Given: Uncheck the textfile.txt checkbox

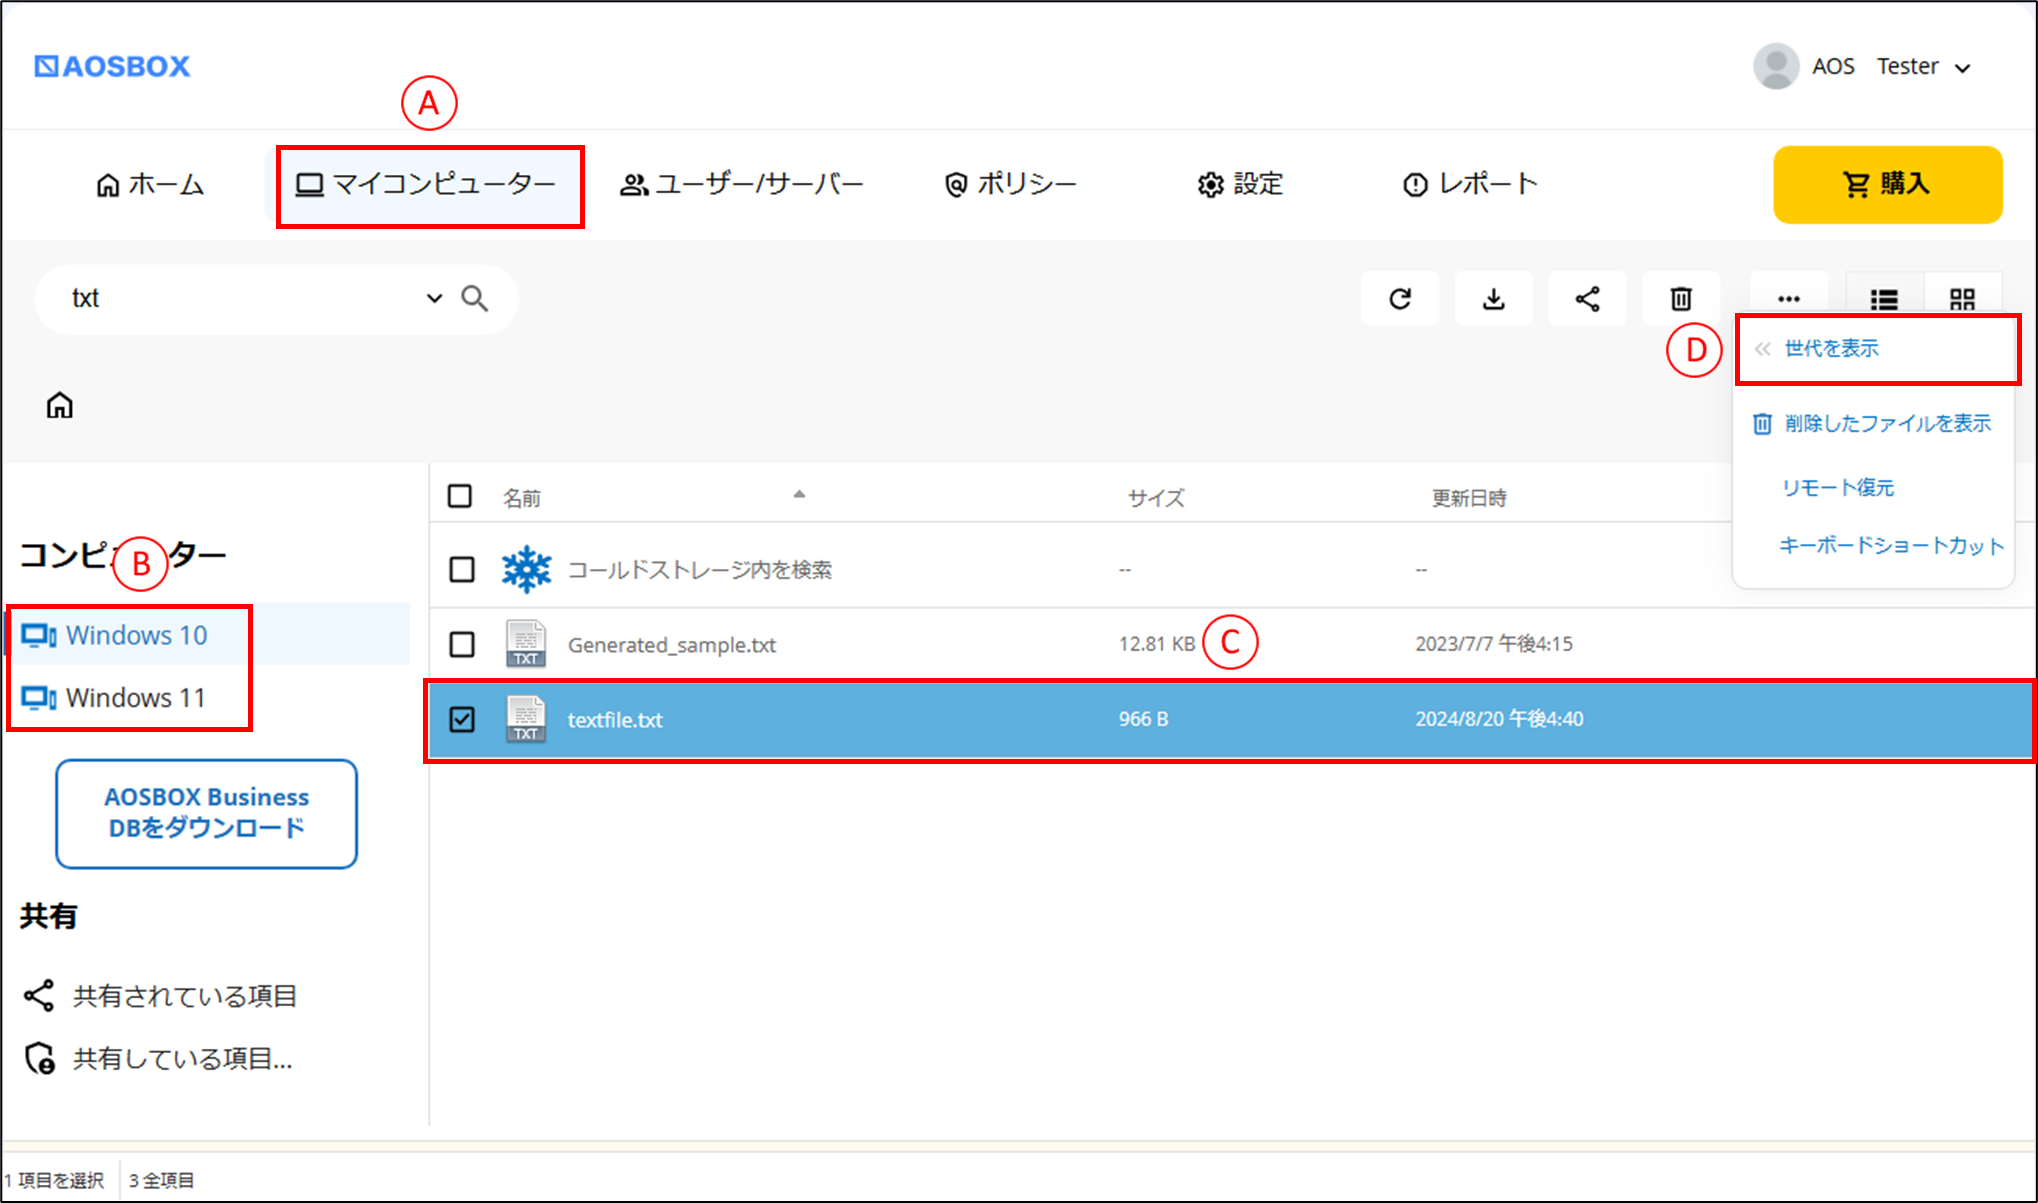Looking at the screenshot, I should click(x=462, y=719).
